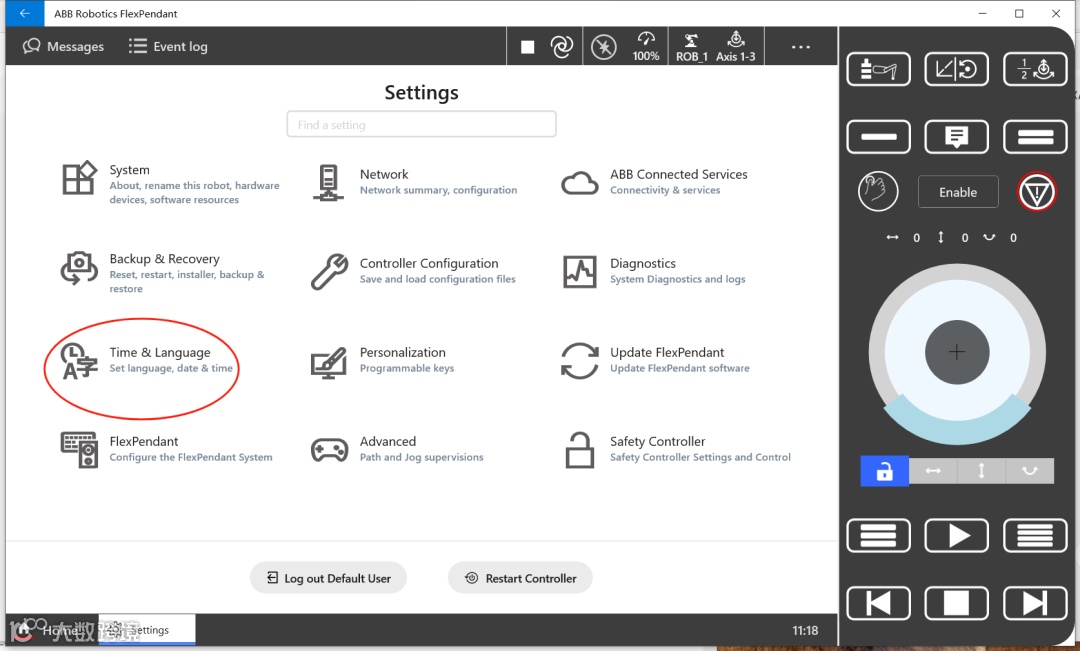Select the ROB_1 mechanical unit indicator
Image resolution: width=1080 pixels, height=651 pixels.
[692, 47]
